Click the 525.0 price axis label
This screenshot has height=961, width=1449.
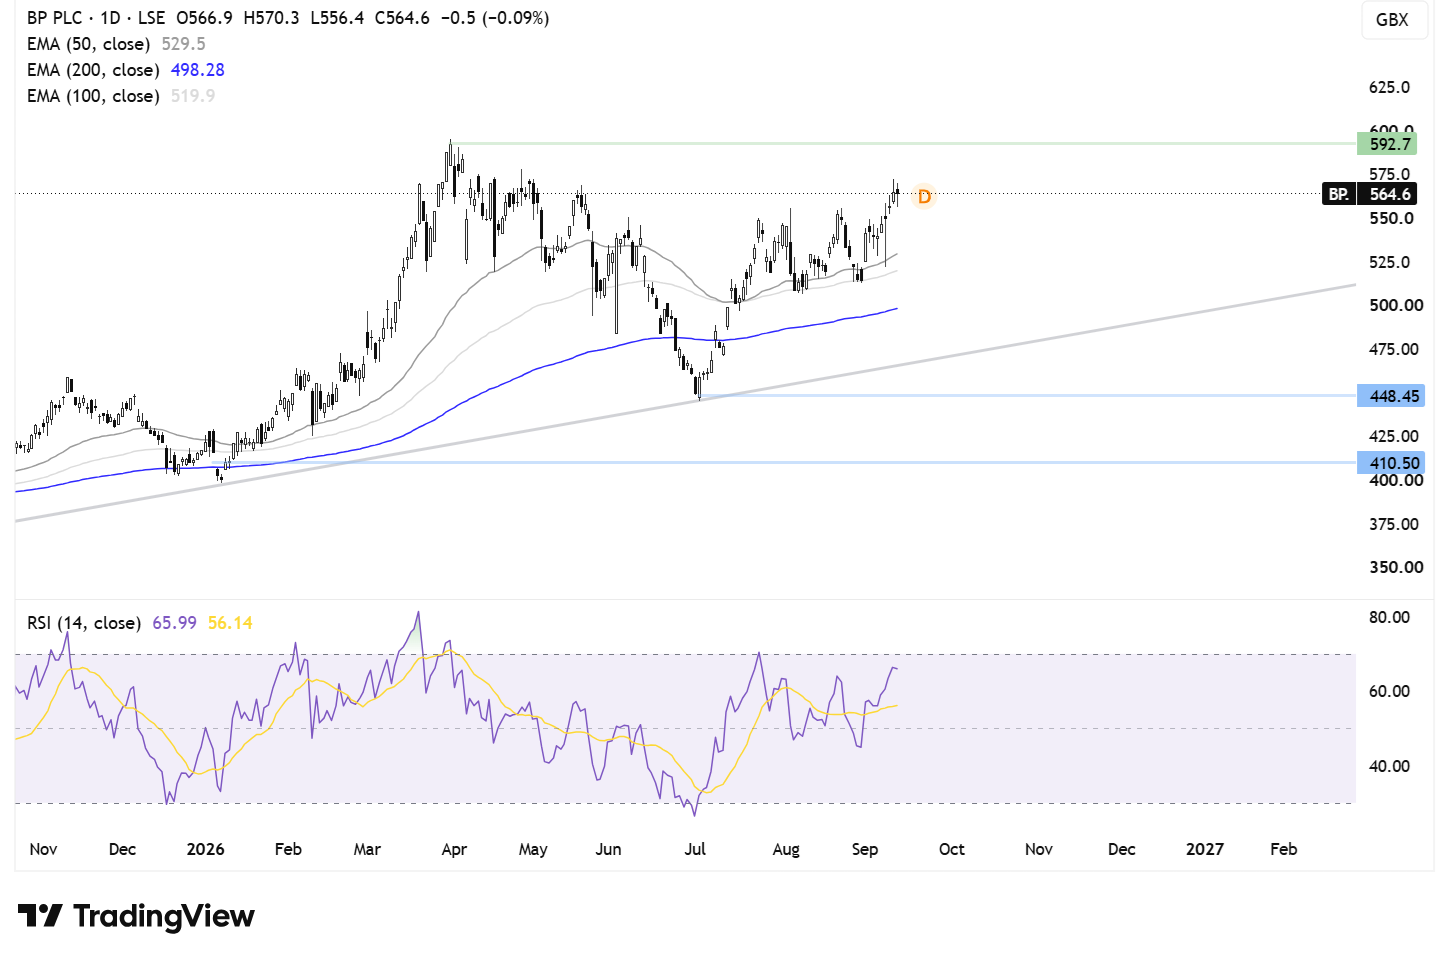(1390, 262)
